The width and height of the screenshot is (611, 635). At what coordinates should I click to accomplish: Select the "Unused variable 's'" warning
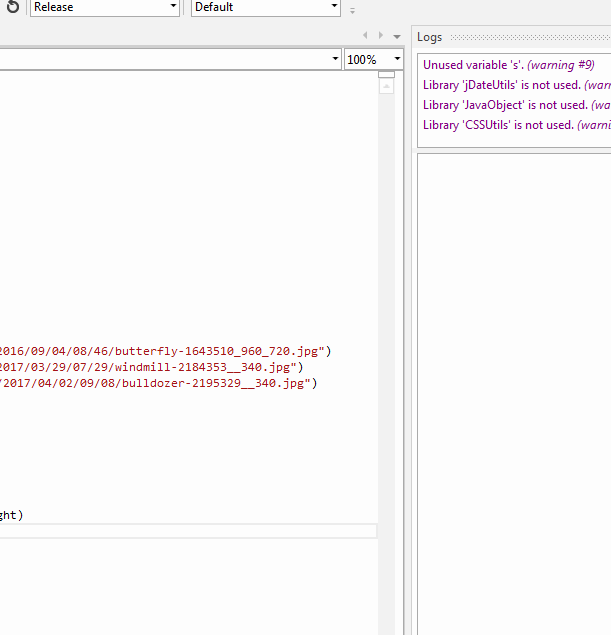[509, 65]
